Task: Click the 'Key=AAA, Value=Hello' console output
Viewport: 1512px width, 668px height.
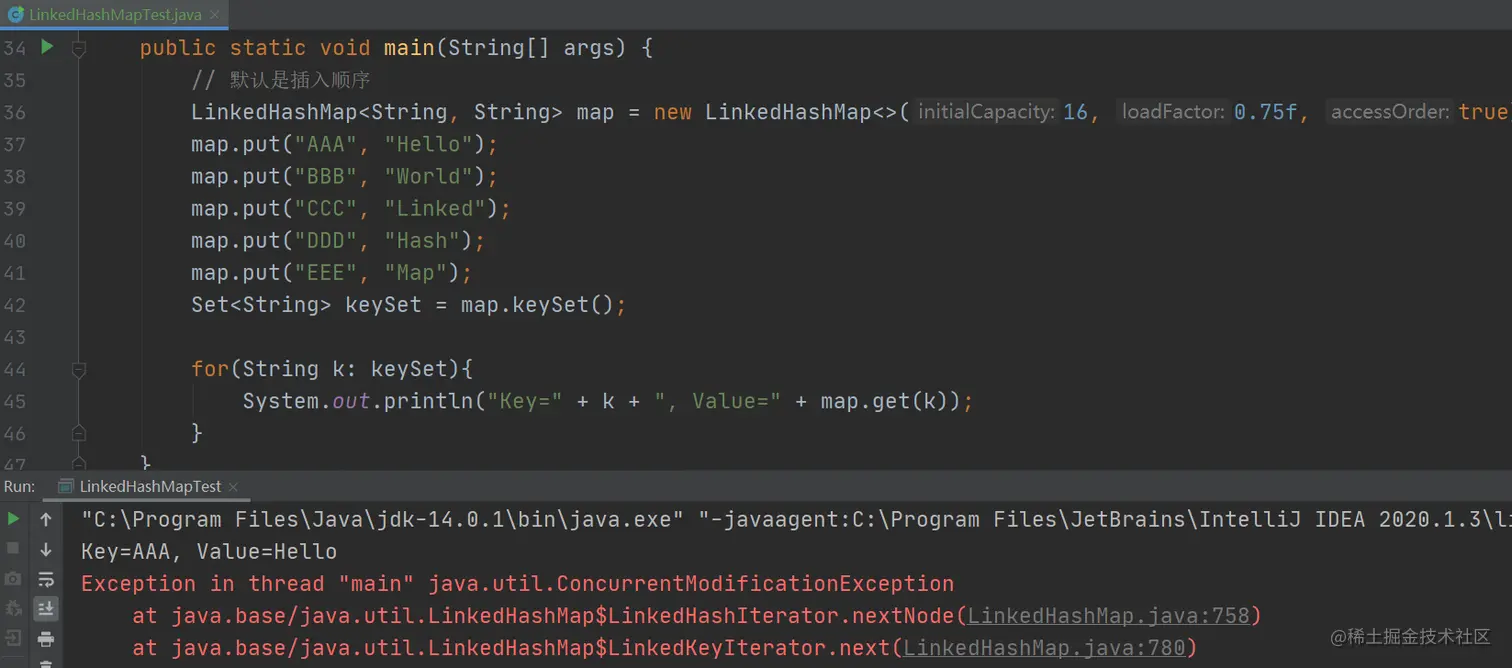Action: coord(209,551)
